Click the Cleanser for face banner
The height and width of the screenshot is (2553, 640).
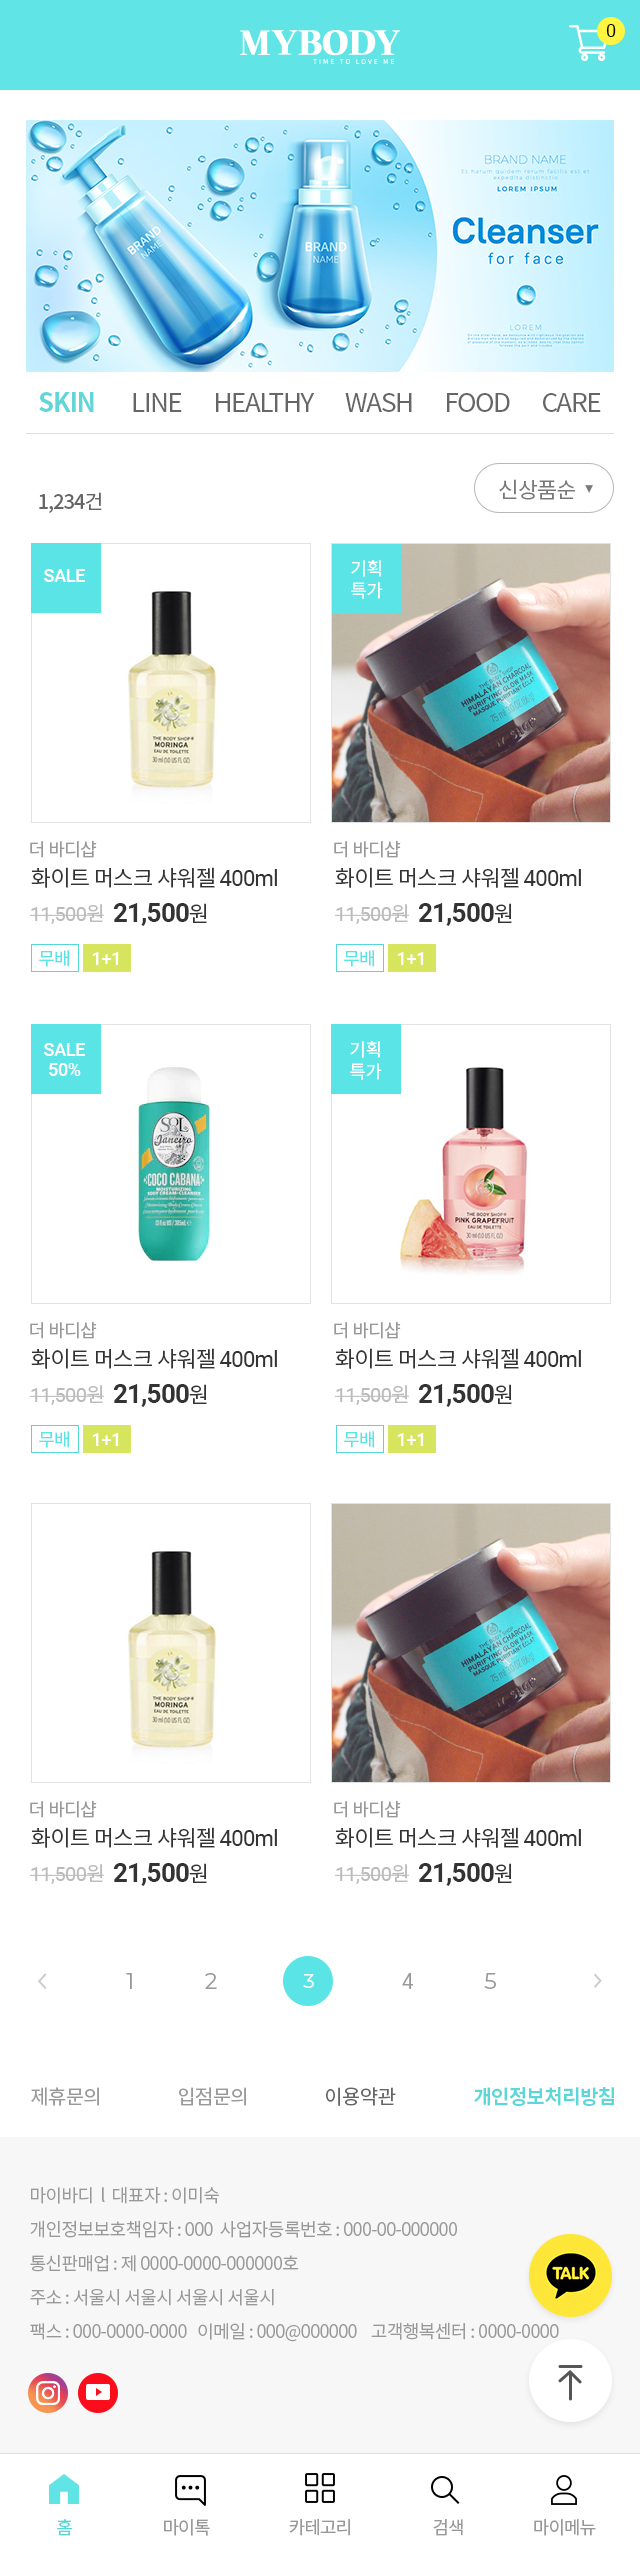click(x=320, y=246)
